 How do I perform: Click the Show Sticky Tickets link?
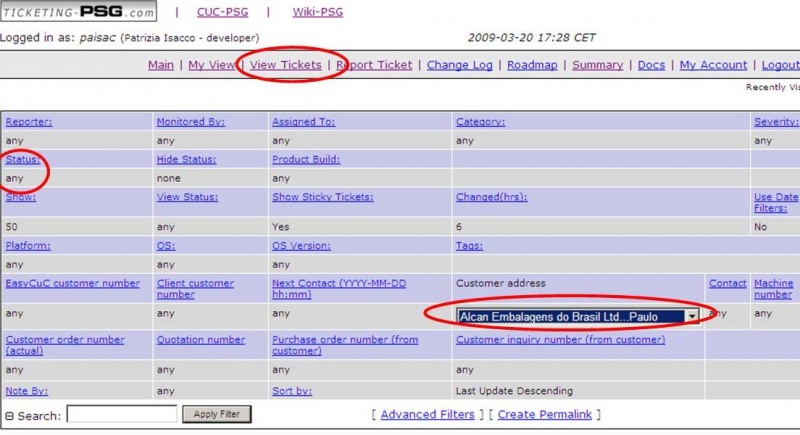(322, 197)
